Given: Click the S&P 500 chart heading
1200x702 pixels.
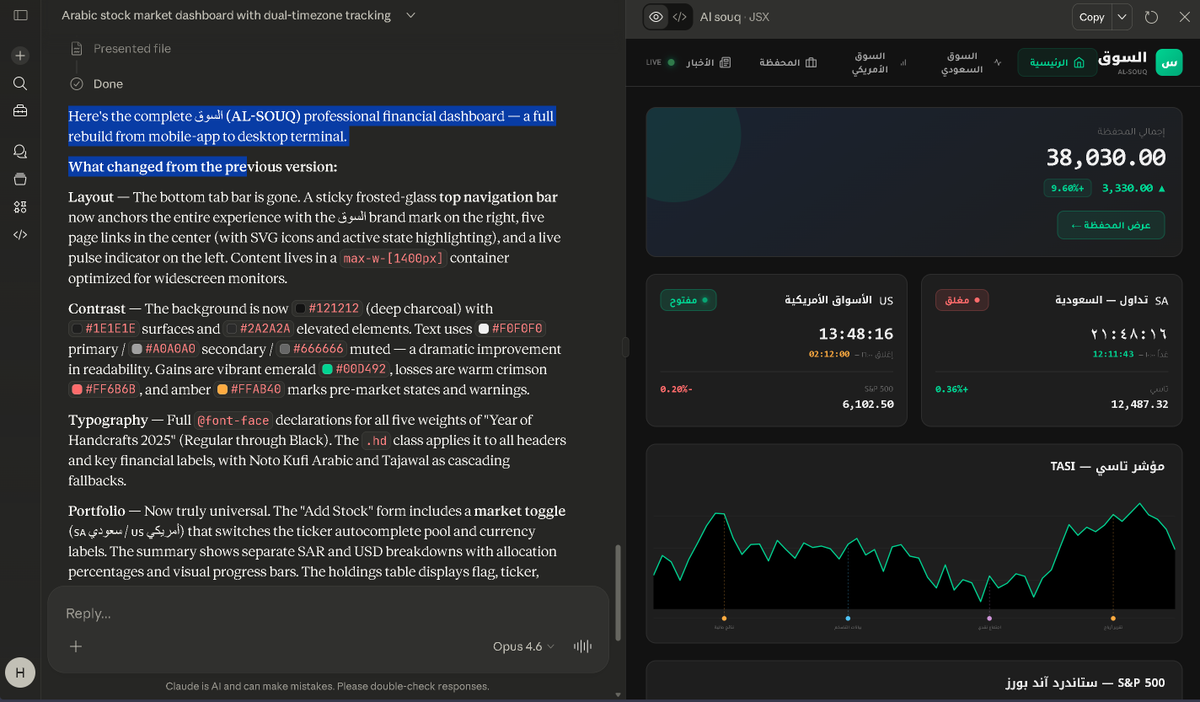Looking at the screenshot, I should point(1085,683).
